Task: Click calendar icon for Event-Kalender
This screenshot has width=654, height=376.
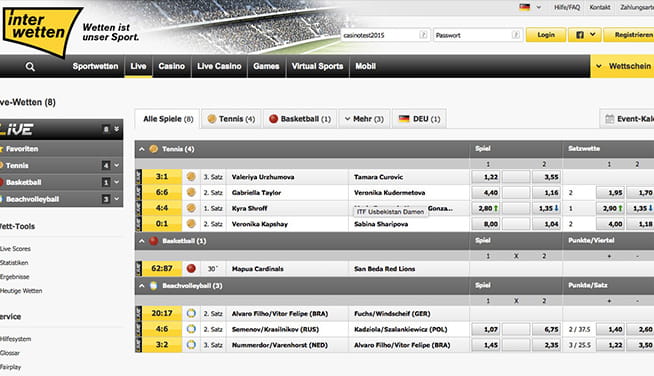Action: 609,119
